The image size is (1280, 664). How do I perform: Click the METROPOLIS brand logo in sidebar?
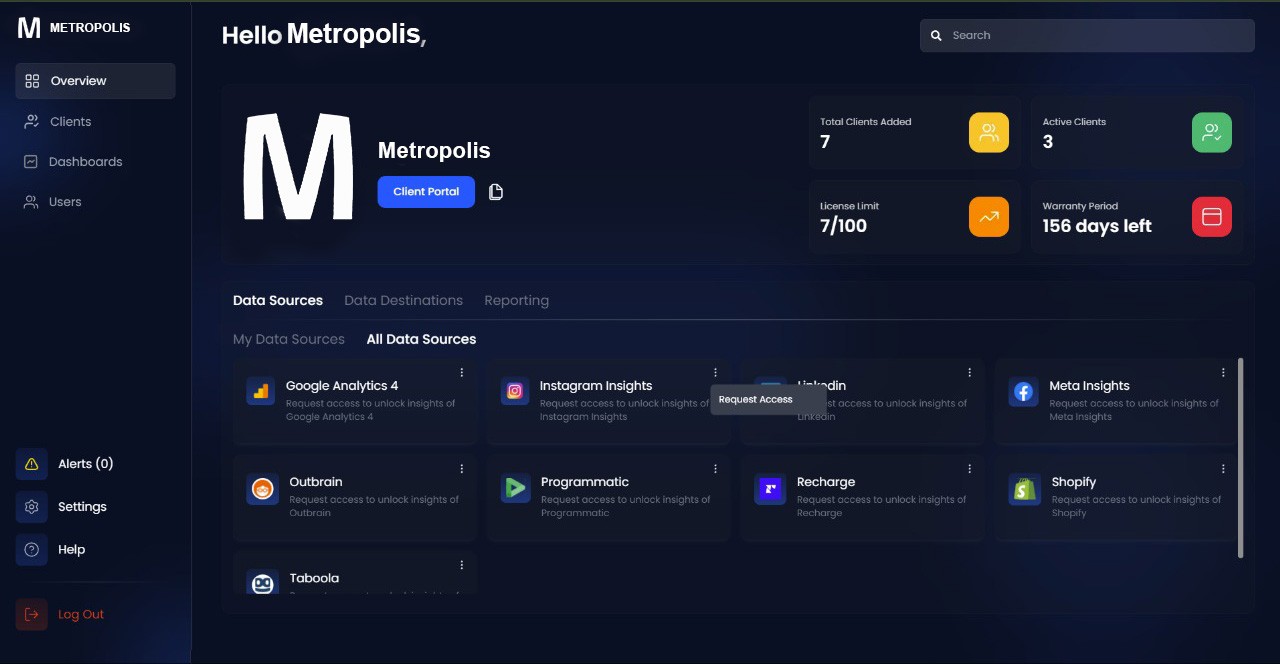pyautogui.click(x=74, y=27)
